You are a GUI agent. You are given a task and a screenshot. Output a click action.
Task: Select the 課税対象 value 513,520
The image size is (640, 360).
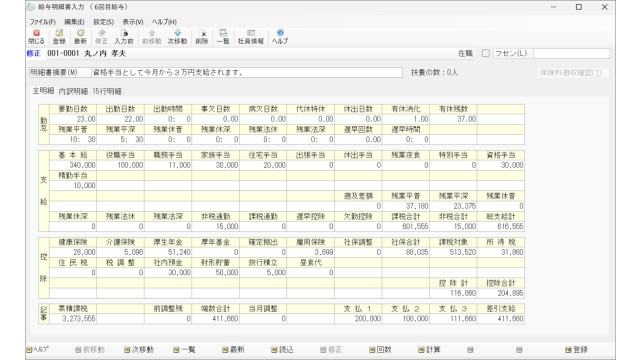453,252
